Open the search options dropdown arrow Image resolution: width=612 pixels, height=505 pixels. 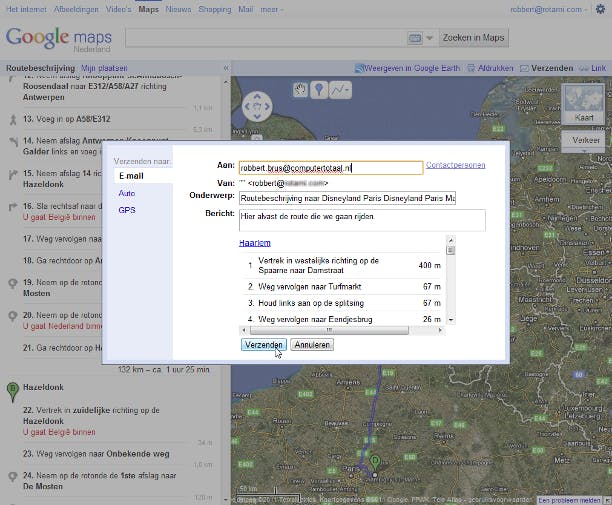click(430, 38)
